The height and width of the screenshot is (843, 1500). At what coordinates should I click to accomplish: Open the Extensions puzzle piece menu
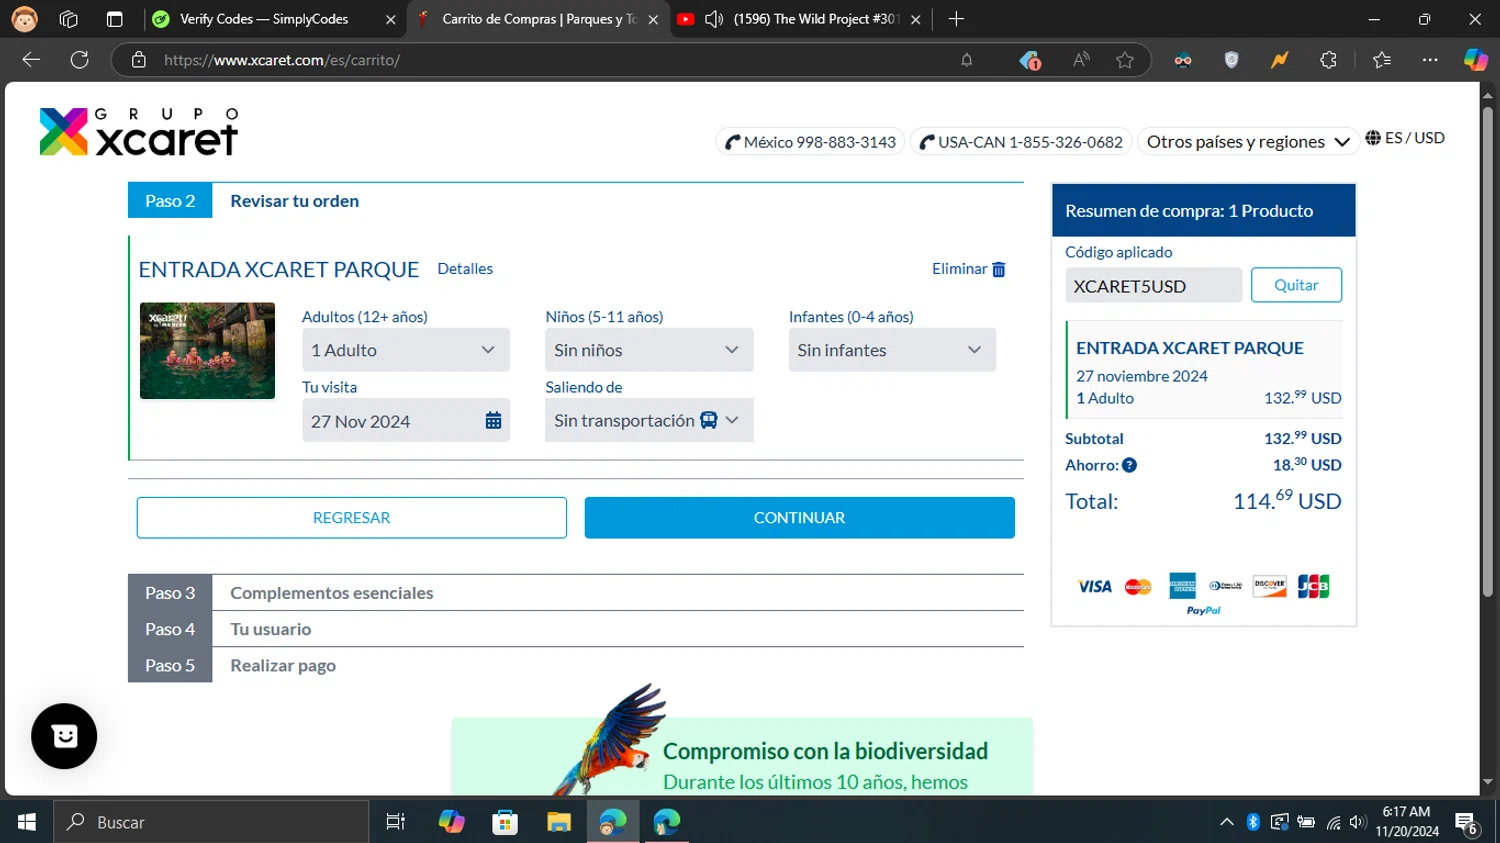click(1328, 60)
